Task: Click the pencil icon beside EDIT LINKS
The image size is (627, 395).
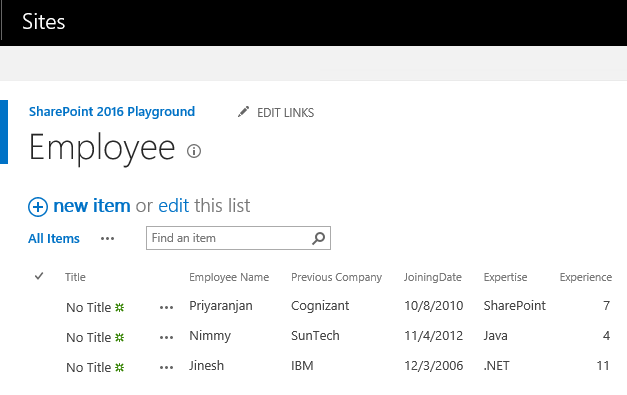Action: click(243, 112)
